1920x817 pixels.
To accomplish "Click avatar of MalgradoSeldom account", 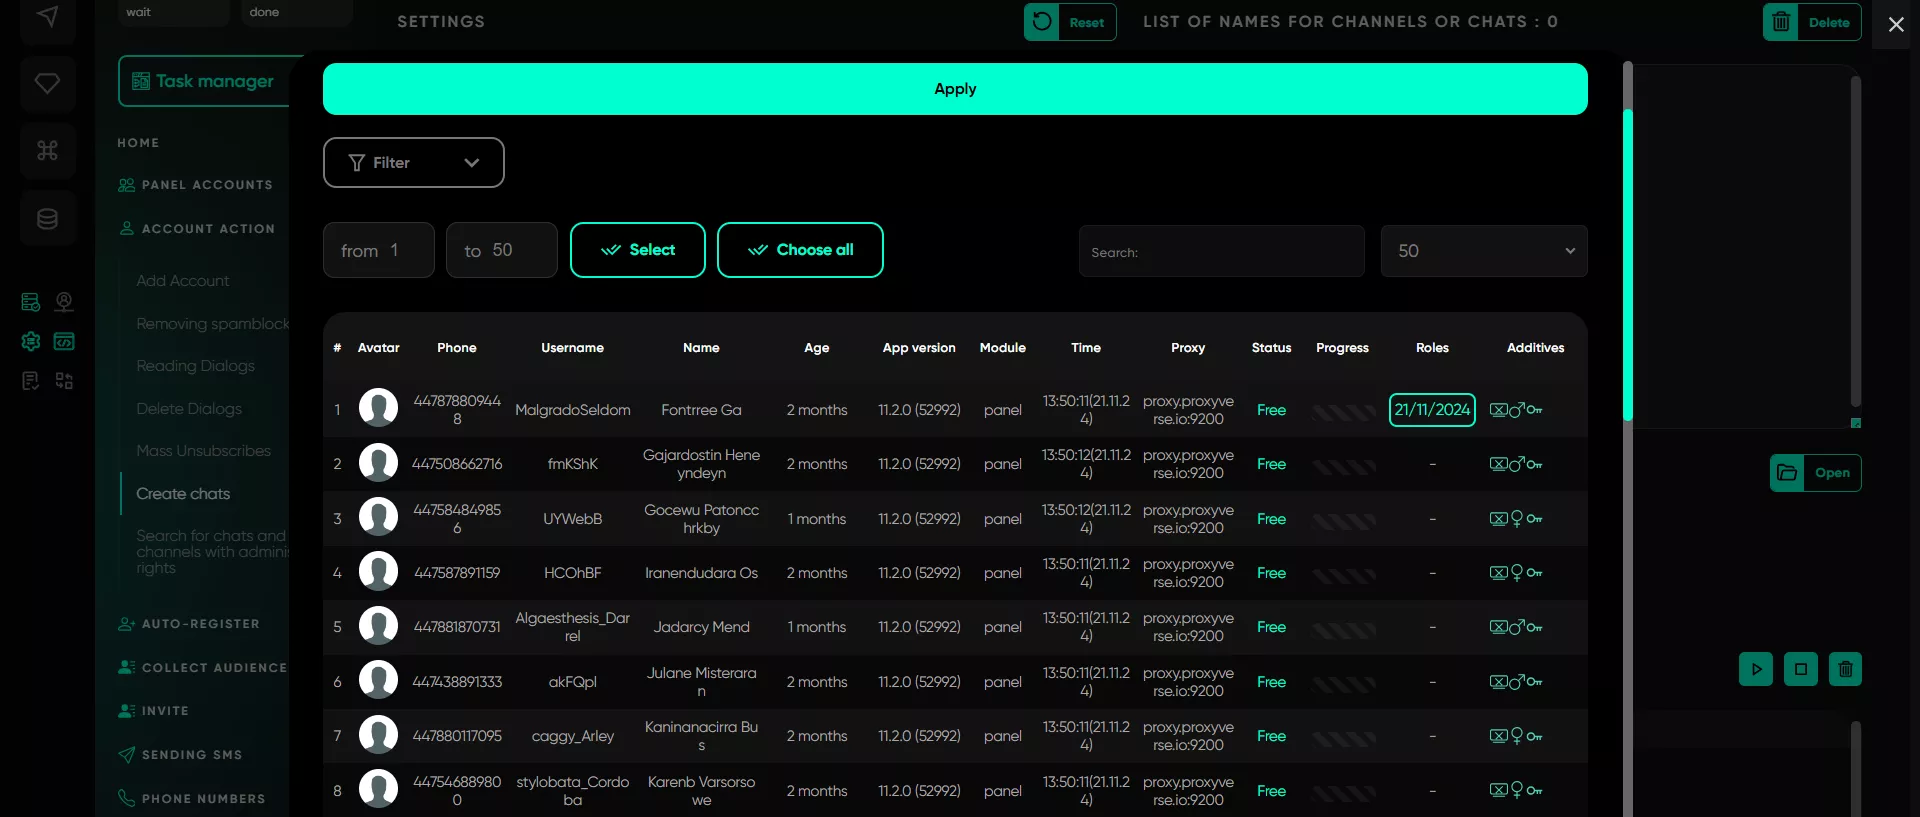I will coord(378,408).
